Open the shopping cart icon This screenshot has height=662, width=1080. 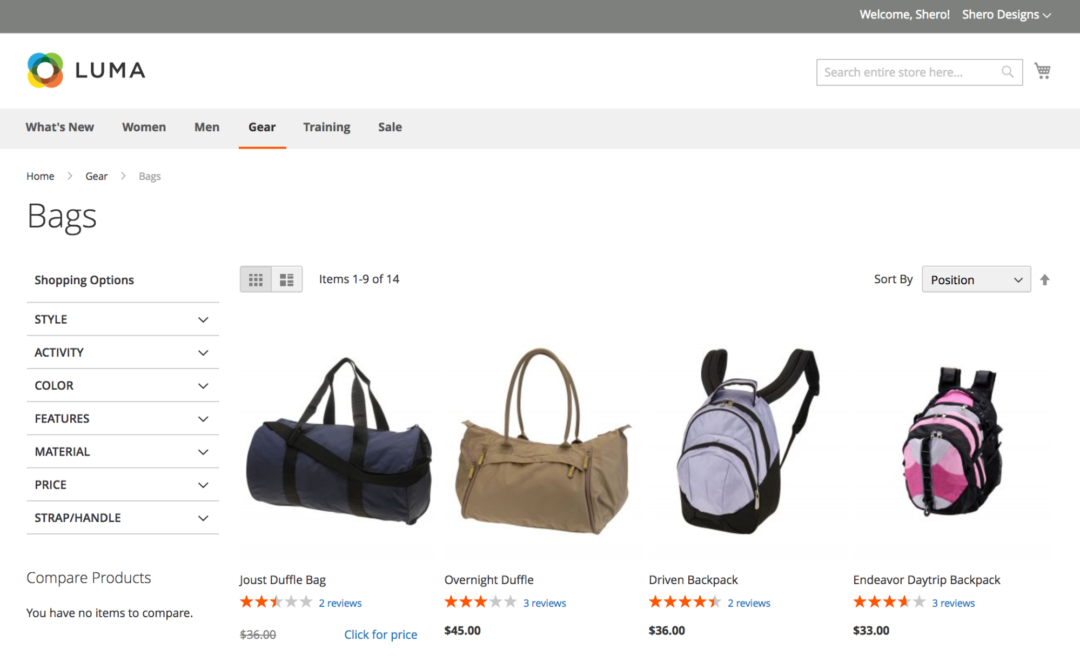1042,70
